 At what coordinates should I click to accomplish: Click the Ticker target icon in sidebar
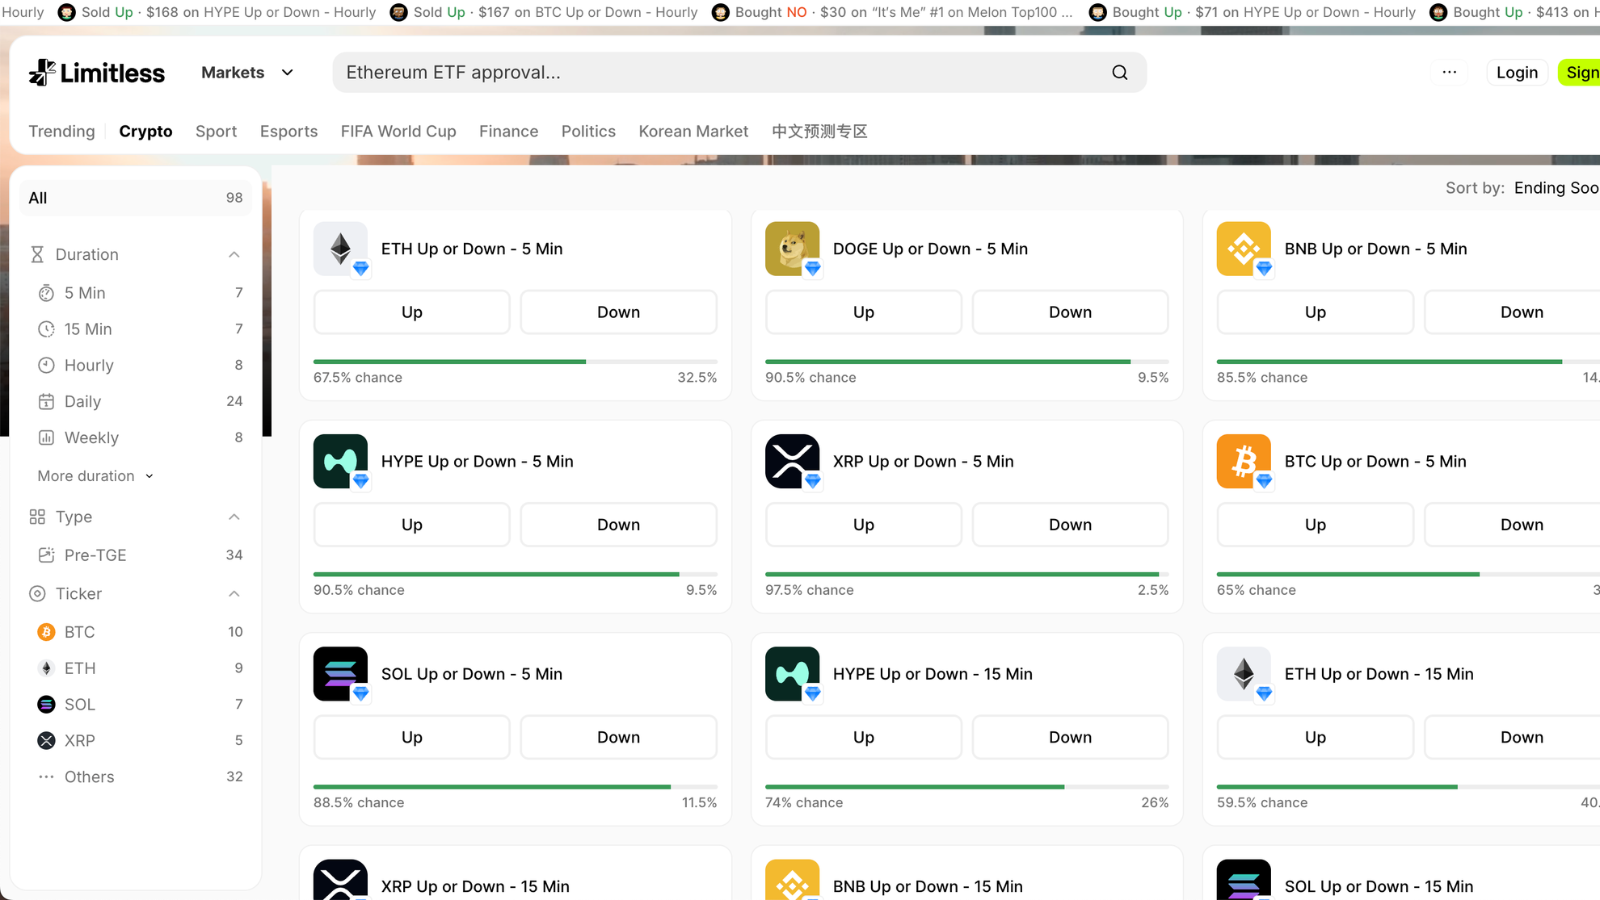(x=37, y=594)
